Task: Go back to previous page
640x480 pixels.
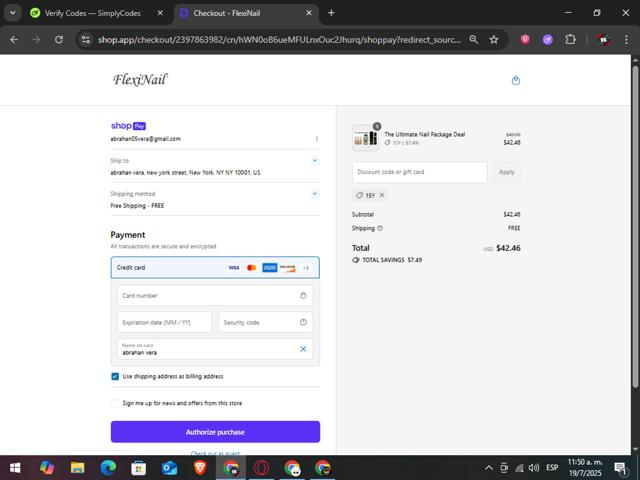Action: click(x=14, y=40)
